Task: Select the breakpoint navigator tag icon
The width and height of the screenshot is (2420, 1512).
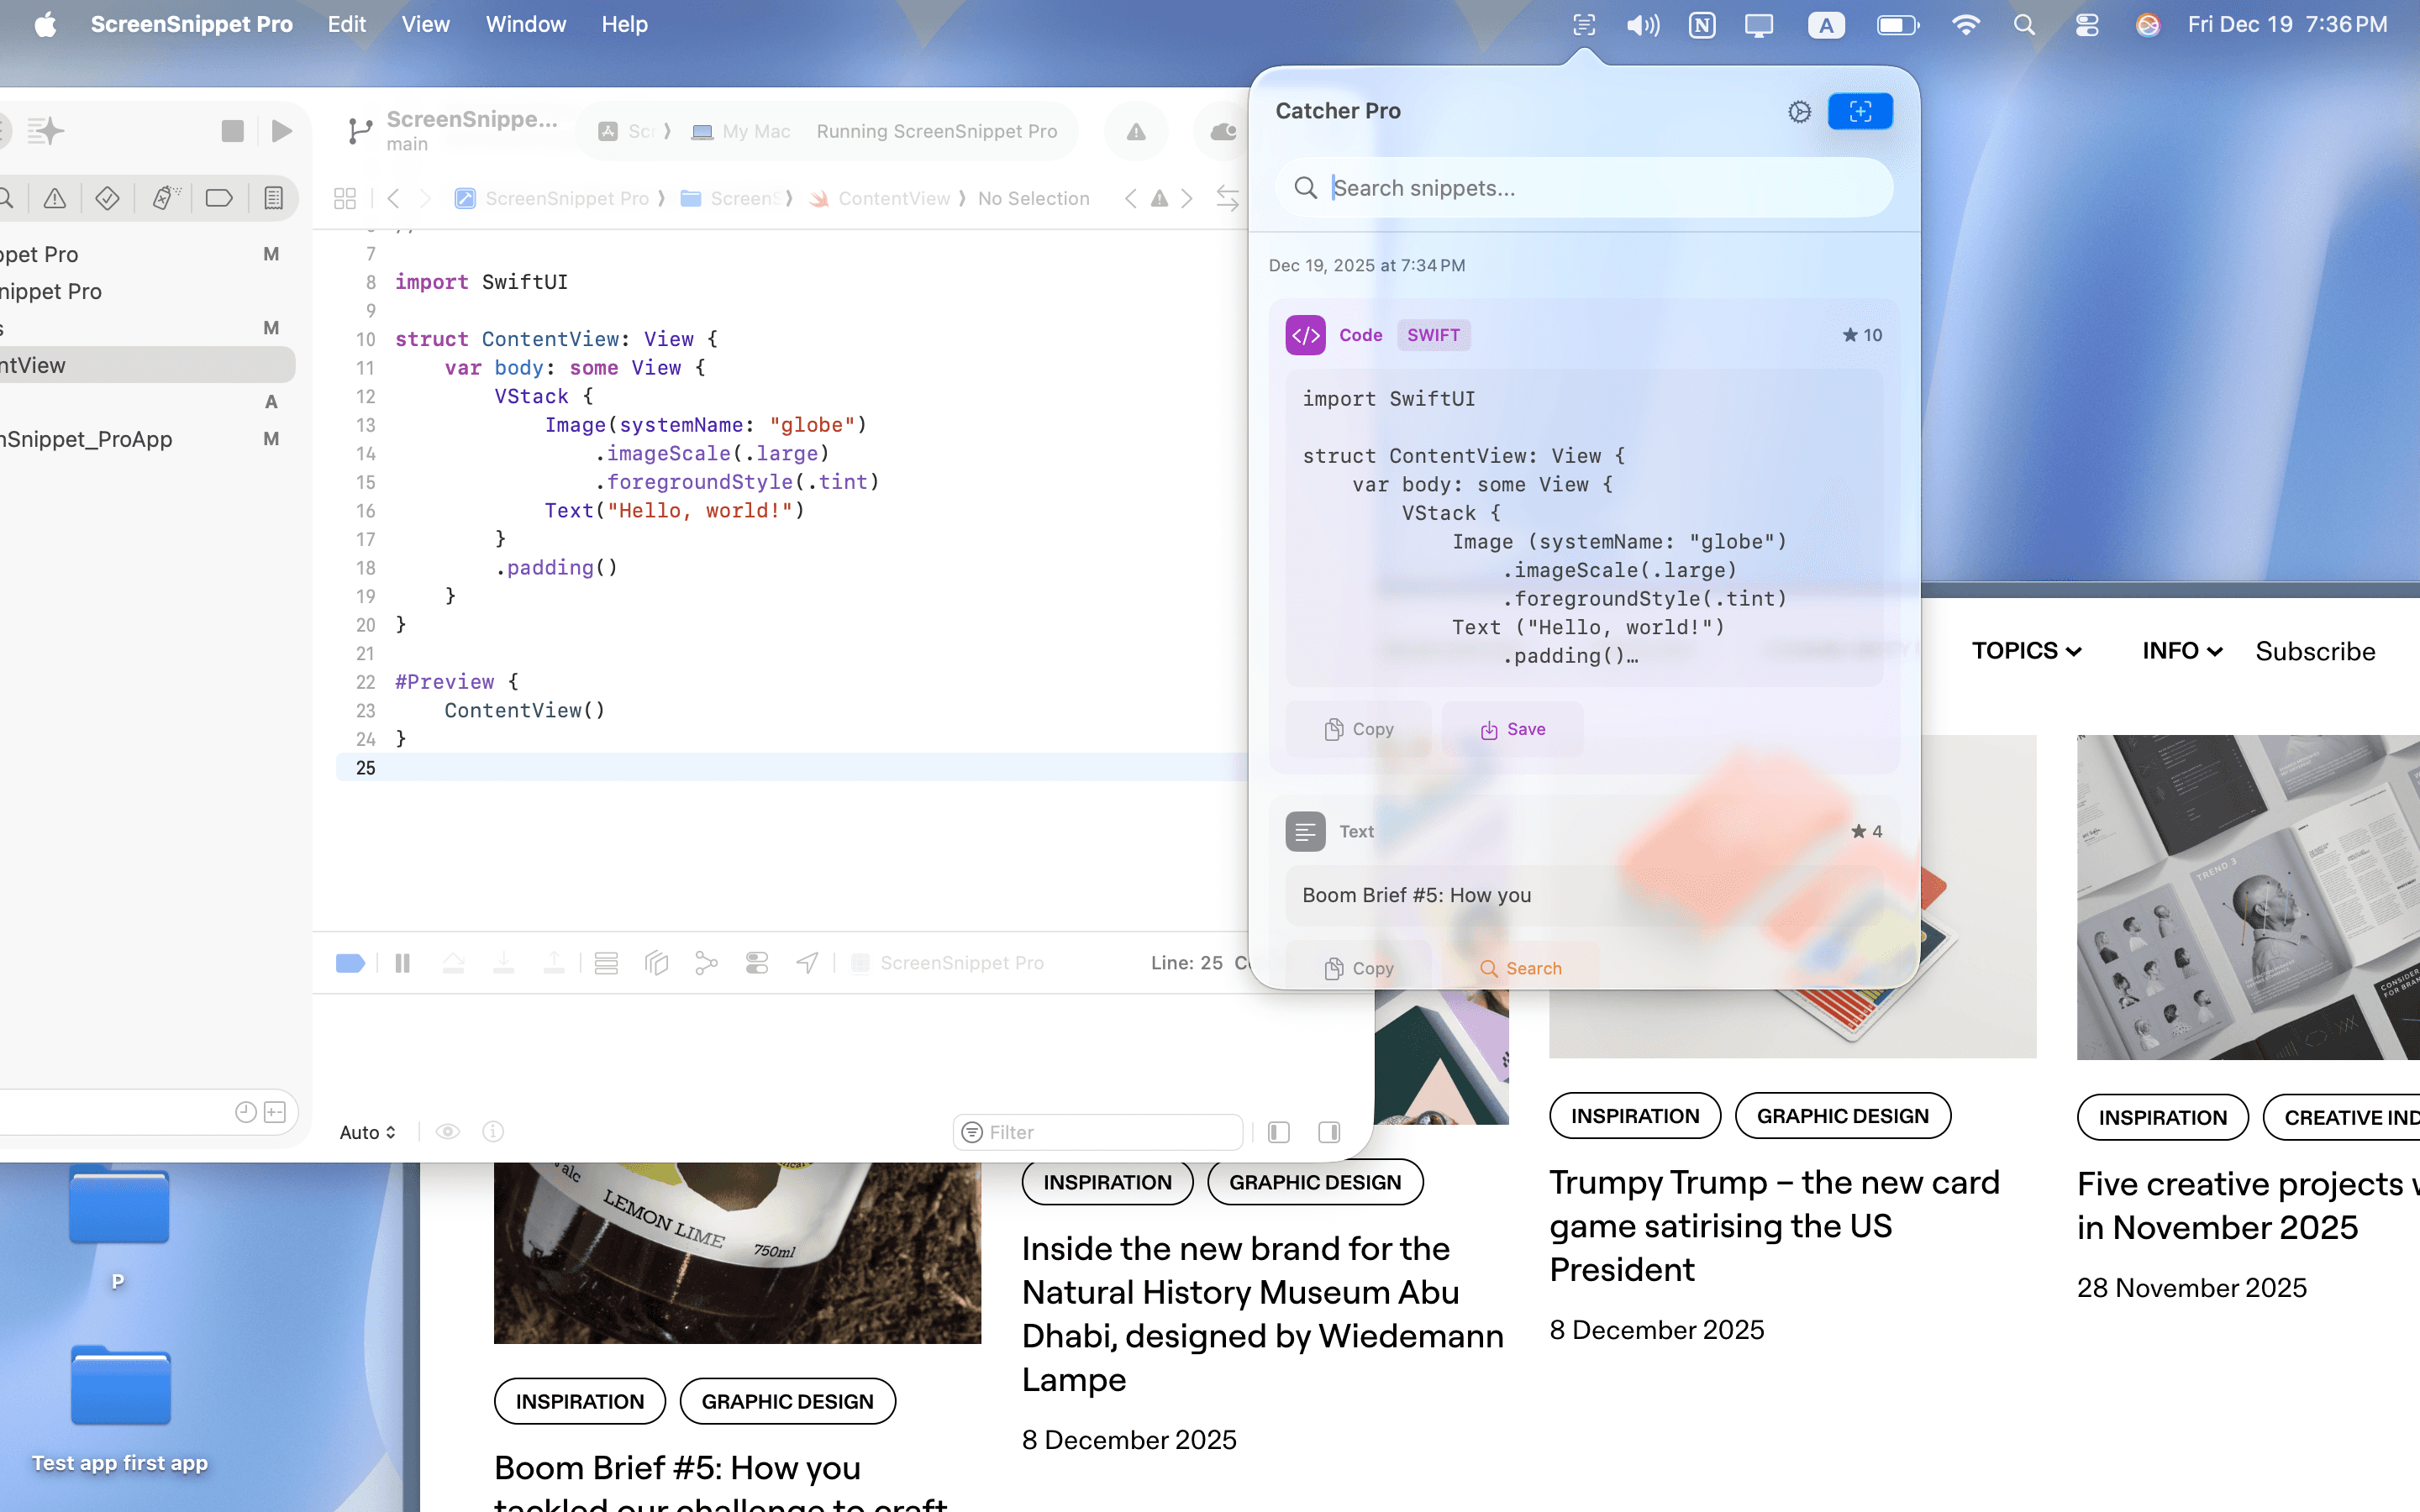Action: tap(220, 198)
